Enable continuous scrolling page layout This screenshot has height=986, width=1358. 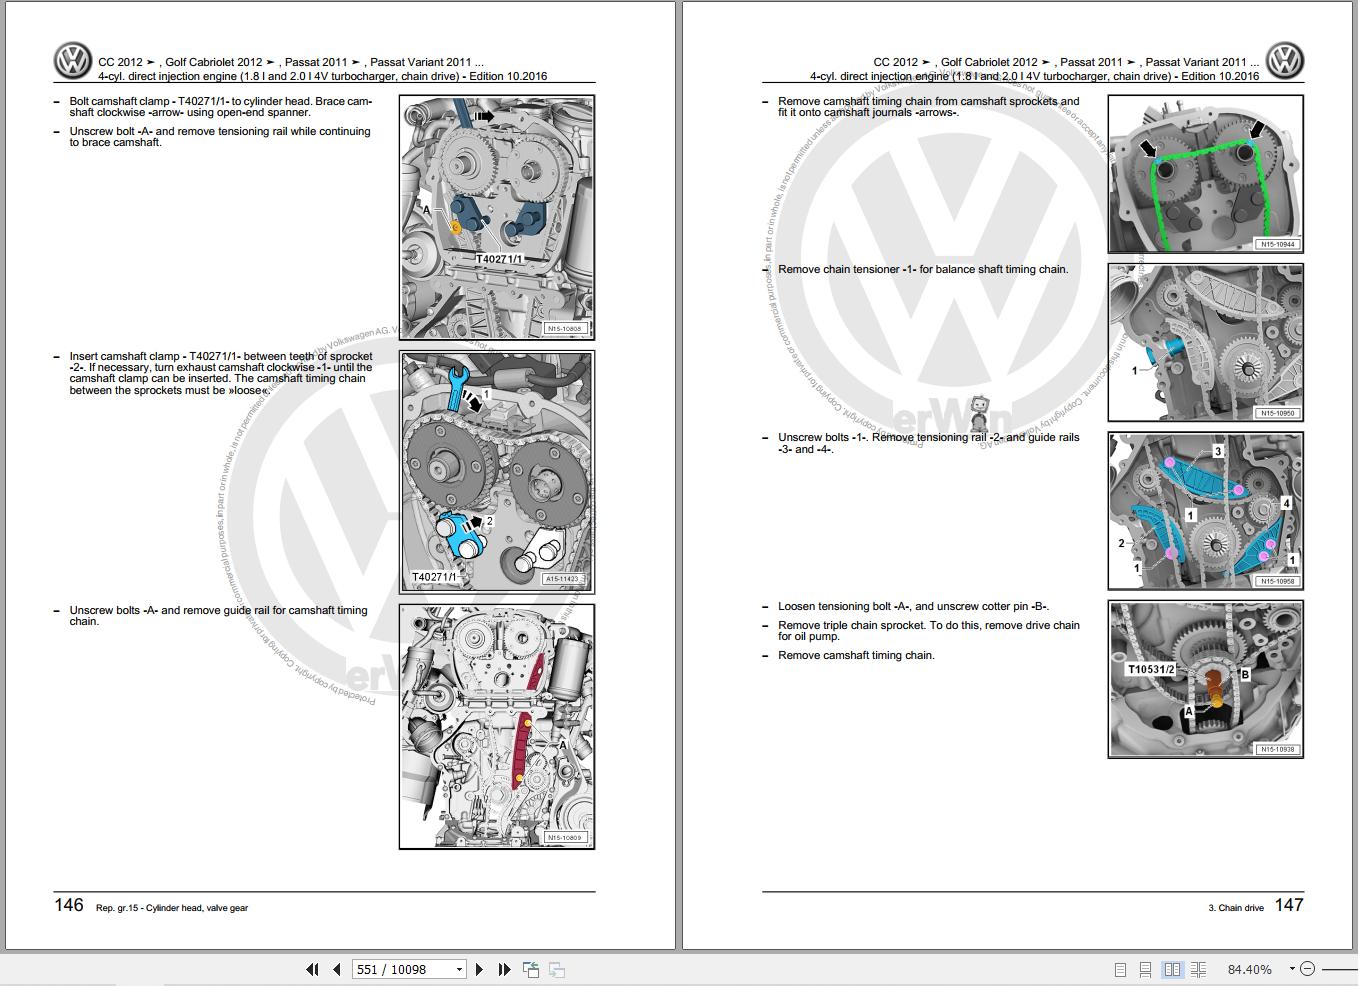click(x=1145, y=969)
